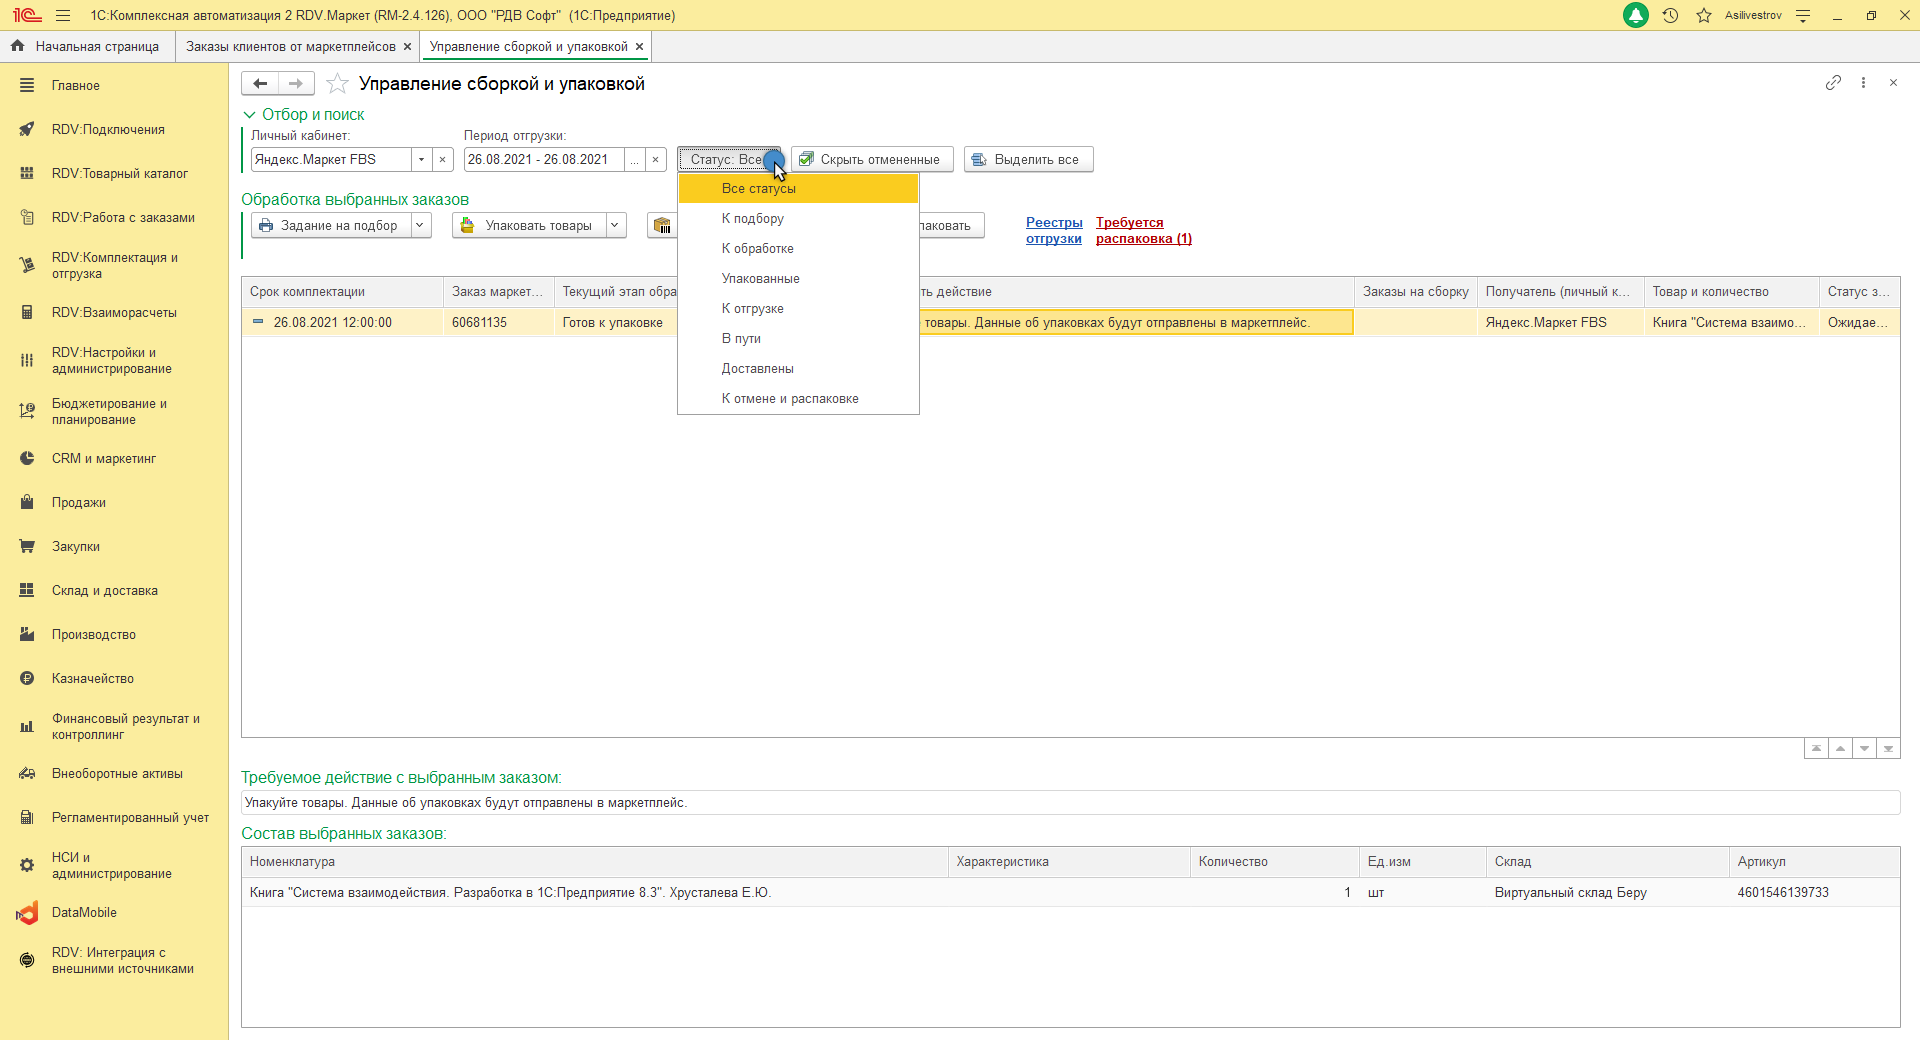
Task: Select the К отгрузке status option
Action: 752,309
